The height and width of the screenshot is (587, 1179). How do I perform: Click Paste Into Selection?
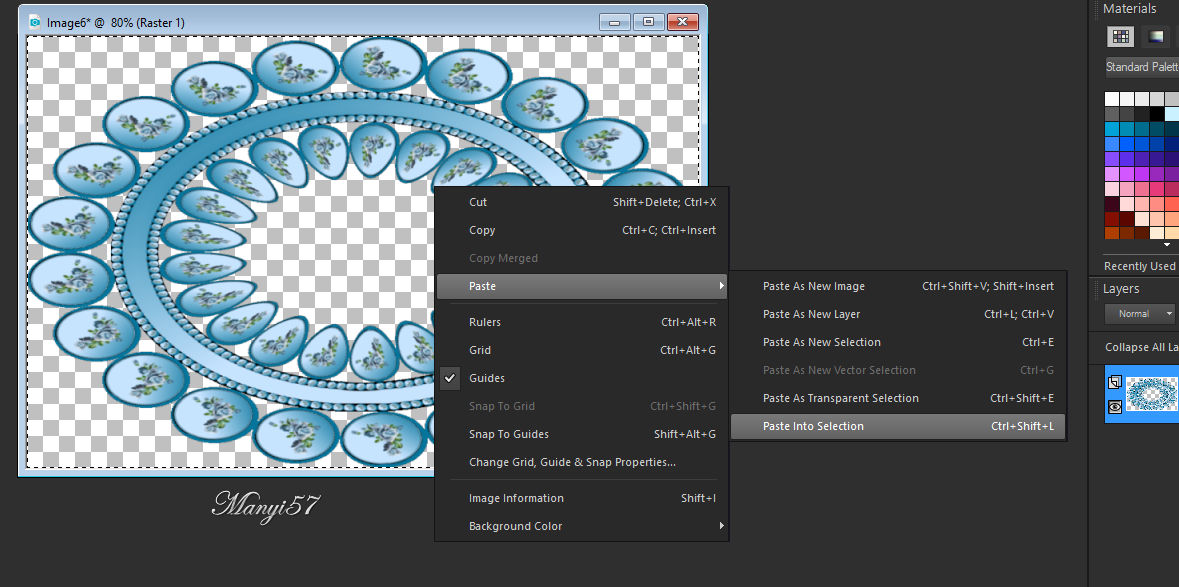pos(898,426)
